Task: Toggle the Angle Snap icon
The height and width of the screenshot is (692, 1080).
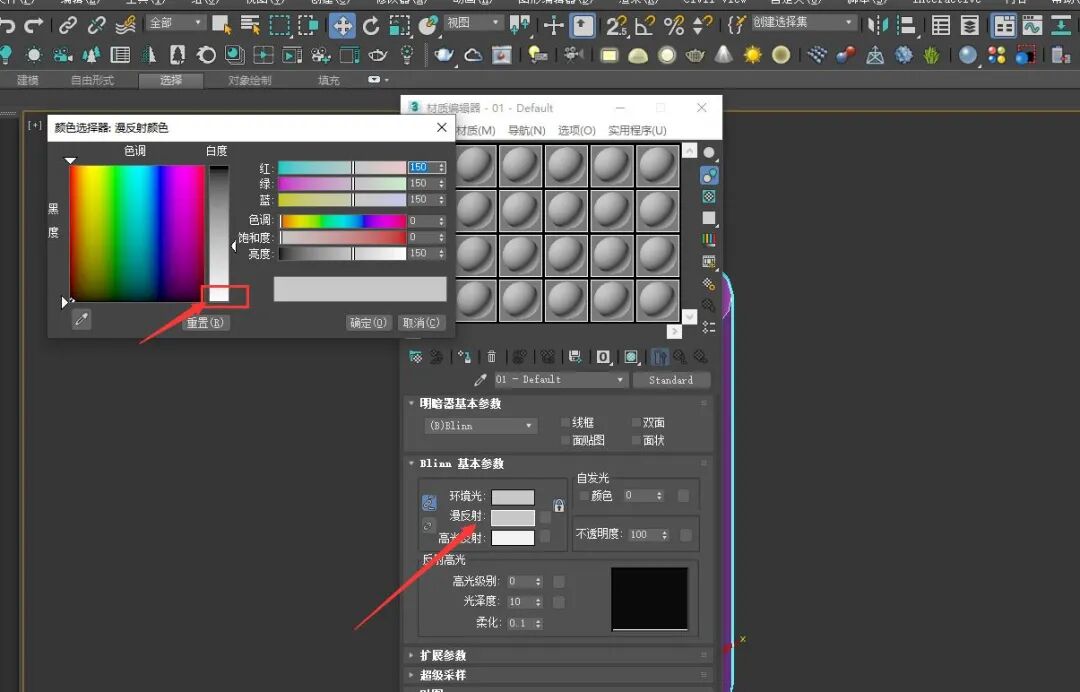Action: point(645,26)
